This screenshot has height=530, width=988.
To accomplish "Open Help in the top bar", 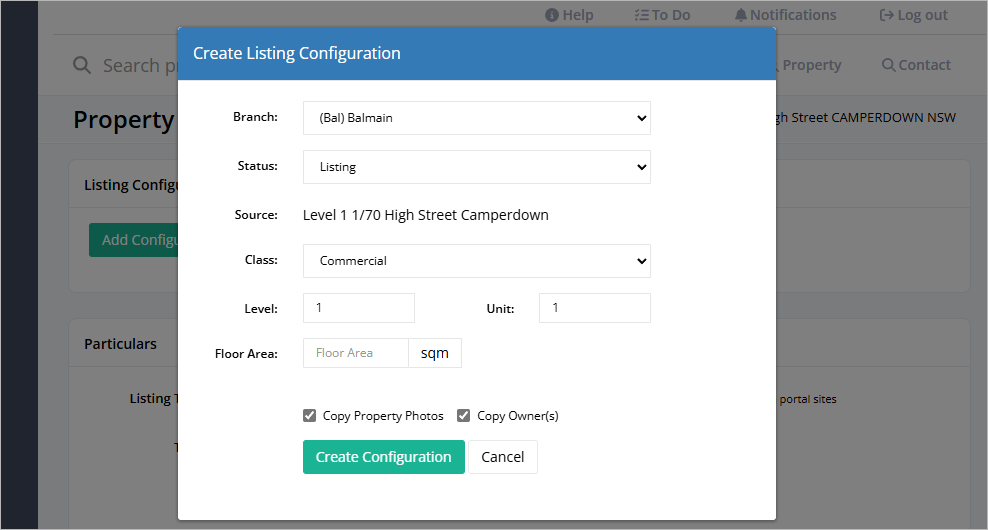I will click(x=569, y=15).
